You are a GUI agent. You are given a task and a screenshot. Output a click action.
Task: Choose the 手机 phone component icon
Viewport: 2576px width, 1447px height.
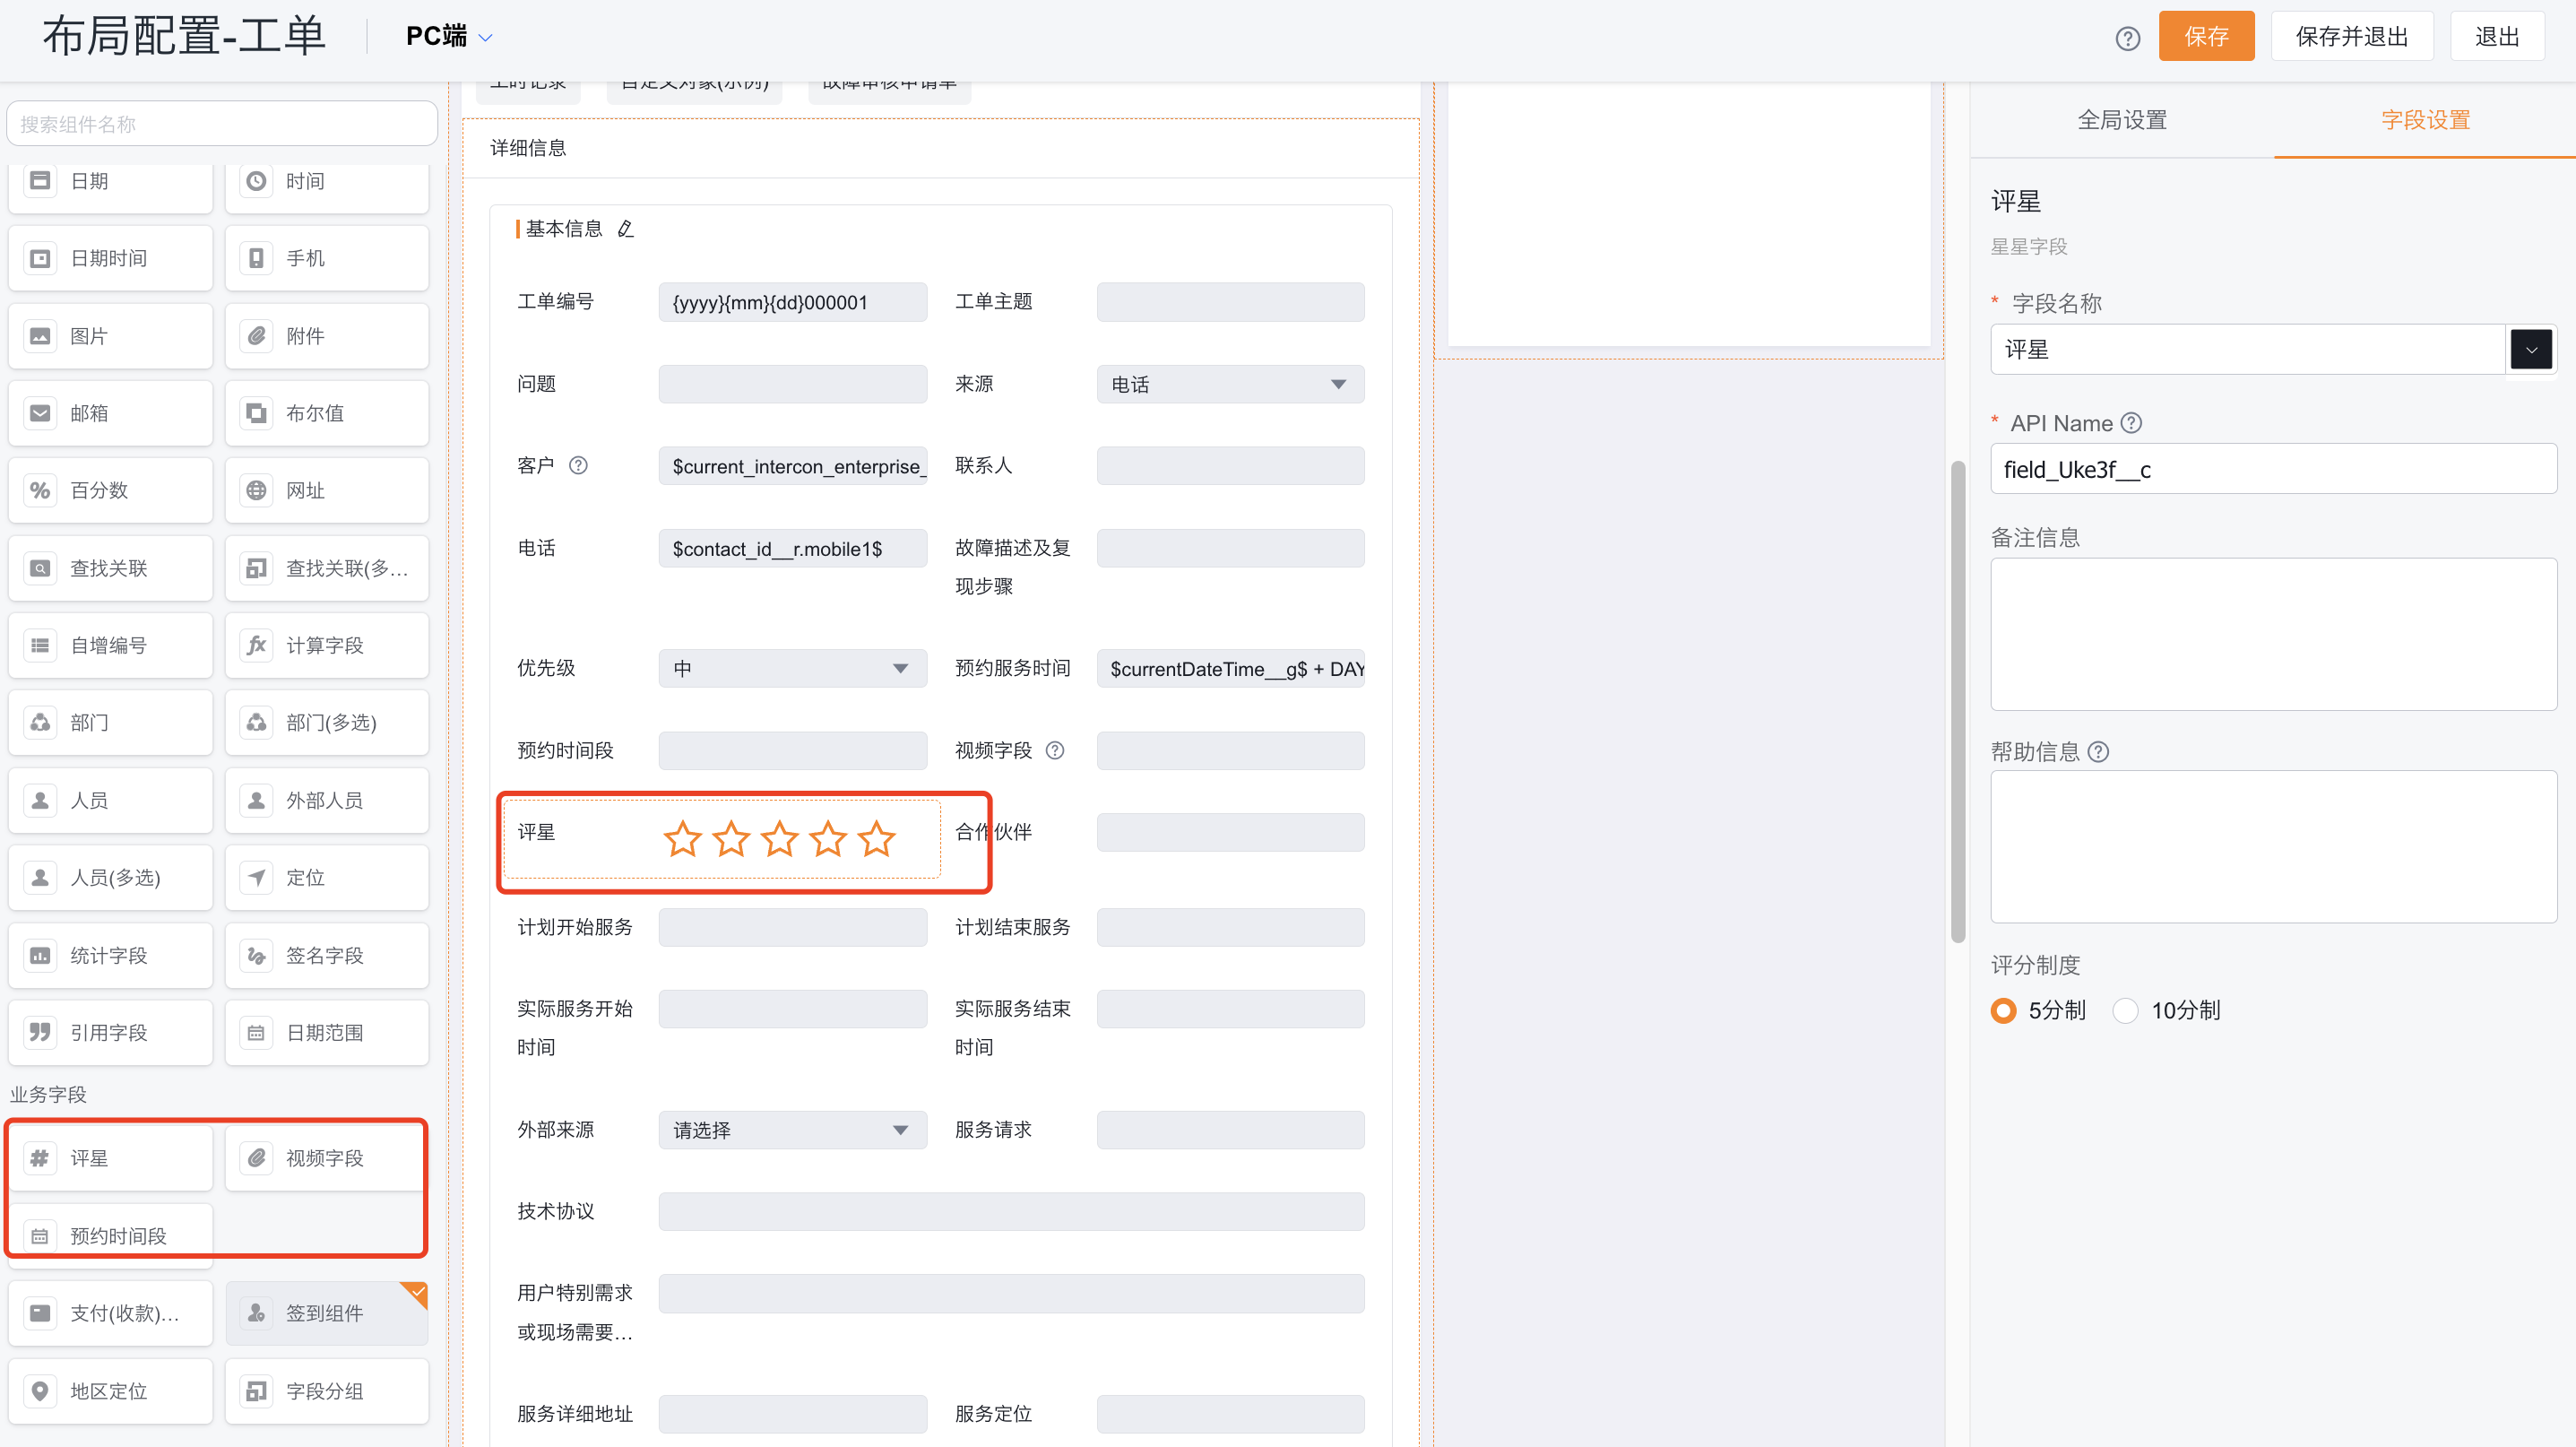click(x=256, y=258)
